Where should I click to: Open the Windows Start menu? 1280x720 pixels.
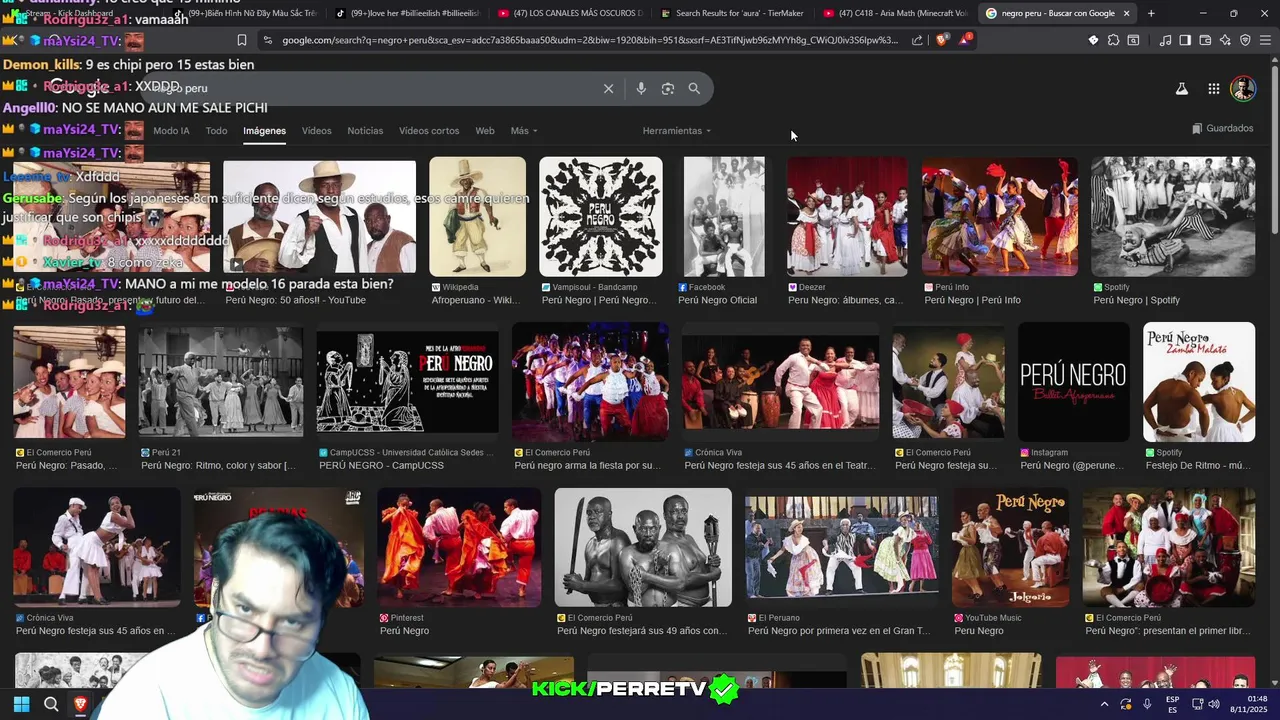[x=21, y=704]
